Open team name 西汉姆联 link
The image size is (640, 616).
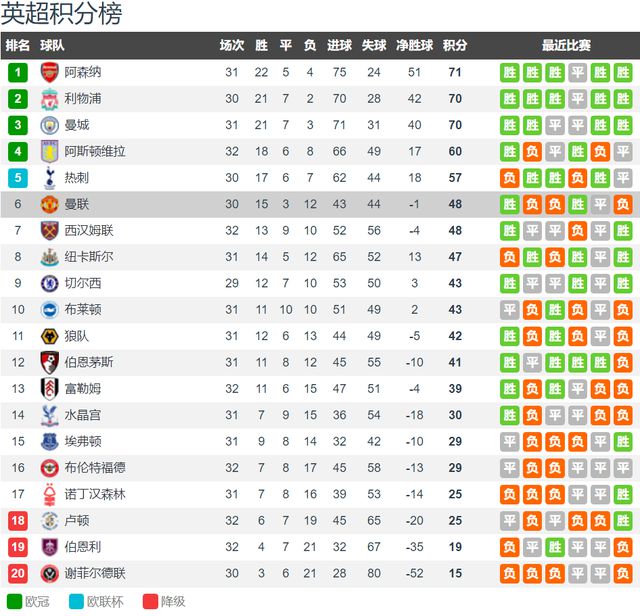tap(89, 230)
